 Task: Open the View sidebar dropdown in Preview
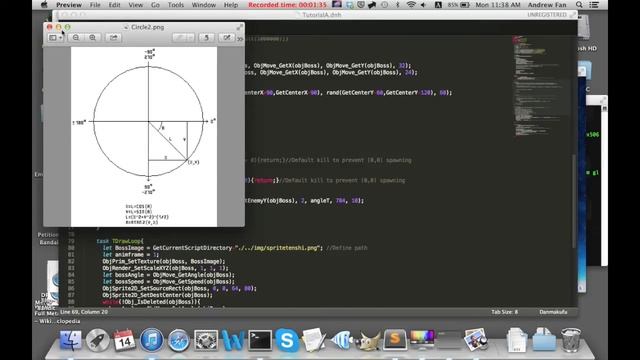[56, 38]
